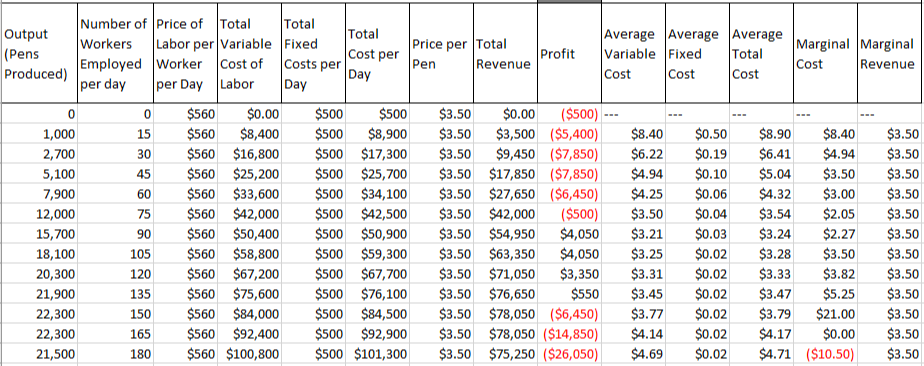The image size is (924, 366).
Task: Click the profit cell ($26,050)
Action: 569,354
